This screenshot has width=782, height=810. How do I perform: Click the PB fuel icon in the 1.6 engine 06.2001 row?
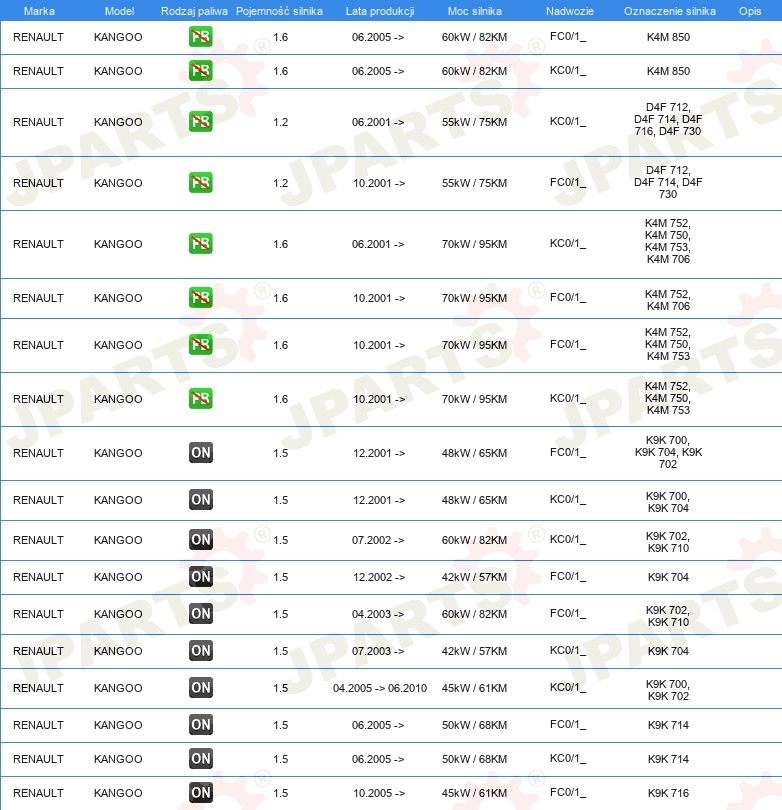tap(200, 244)
